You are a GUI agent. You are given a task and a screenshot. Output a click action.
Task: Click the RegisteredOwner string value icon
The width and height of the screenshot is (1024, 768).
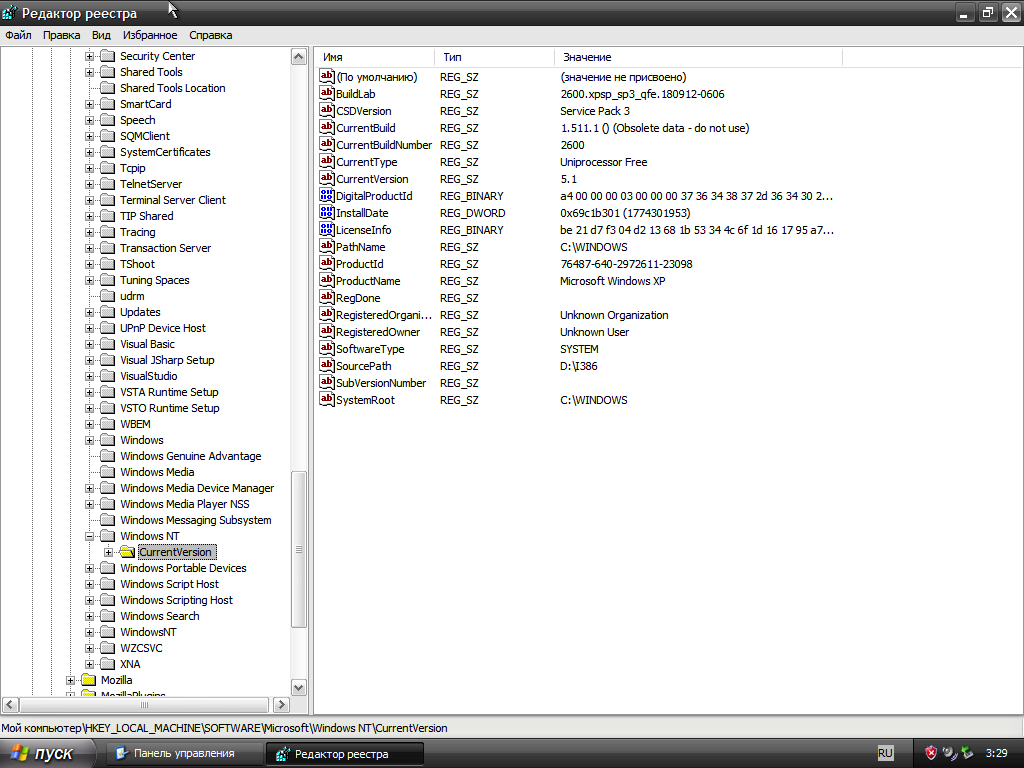pos(327,331)
